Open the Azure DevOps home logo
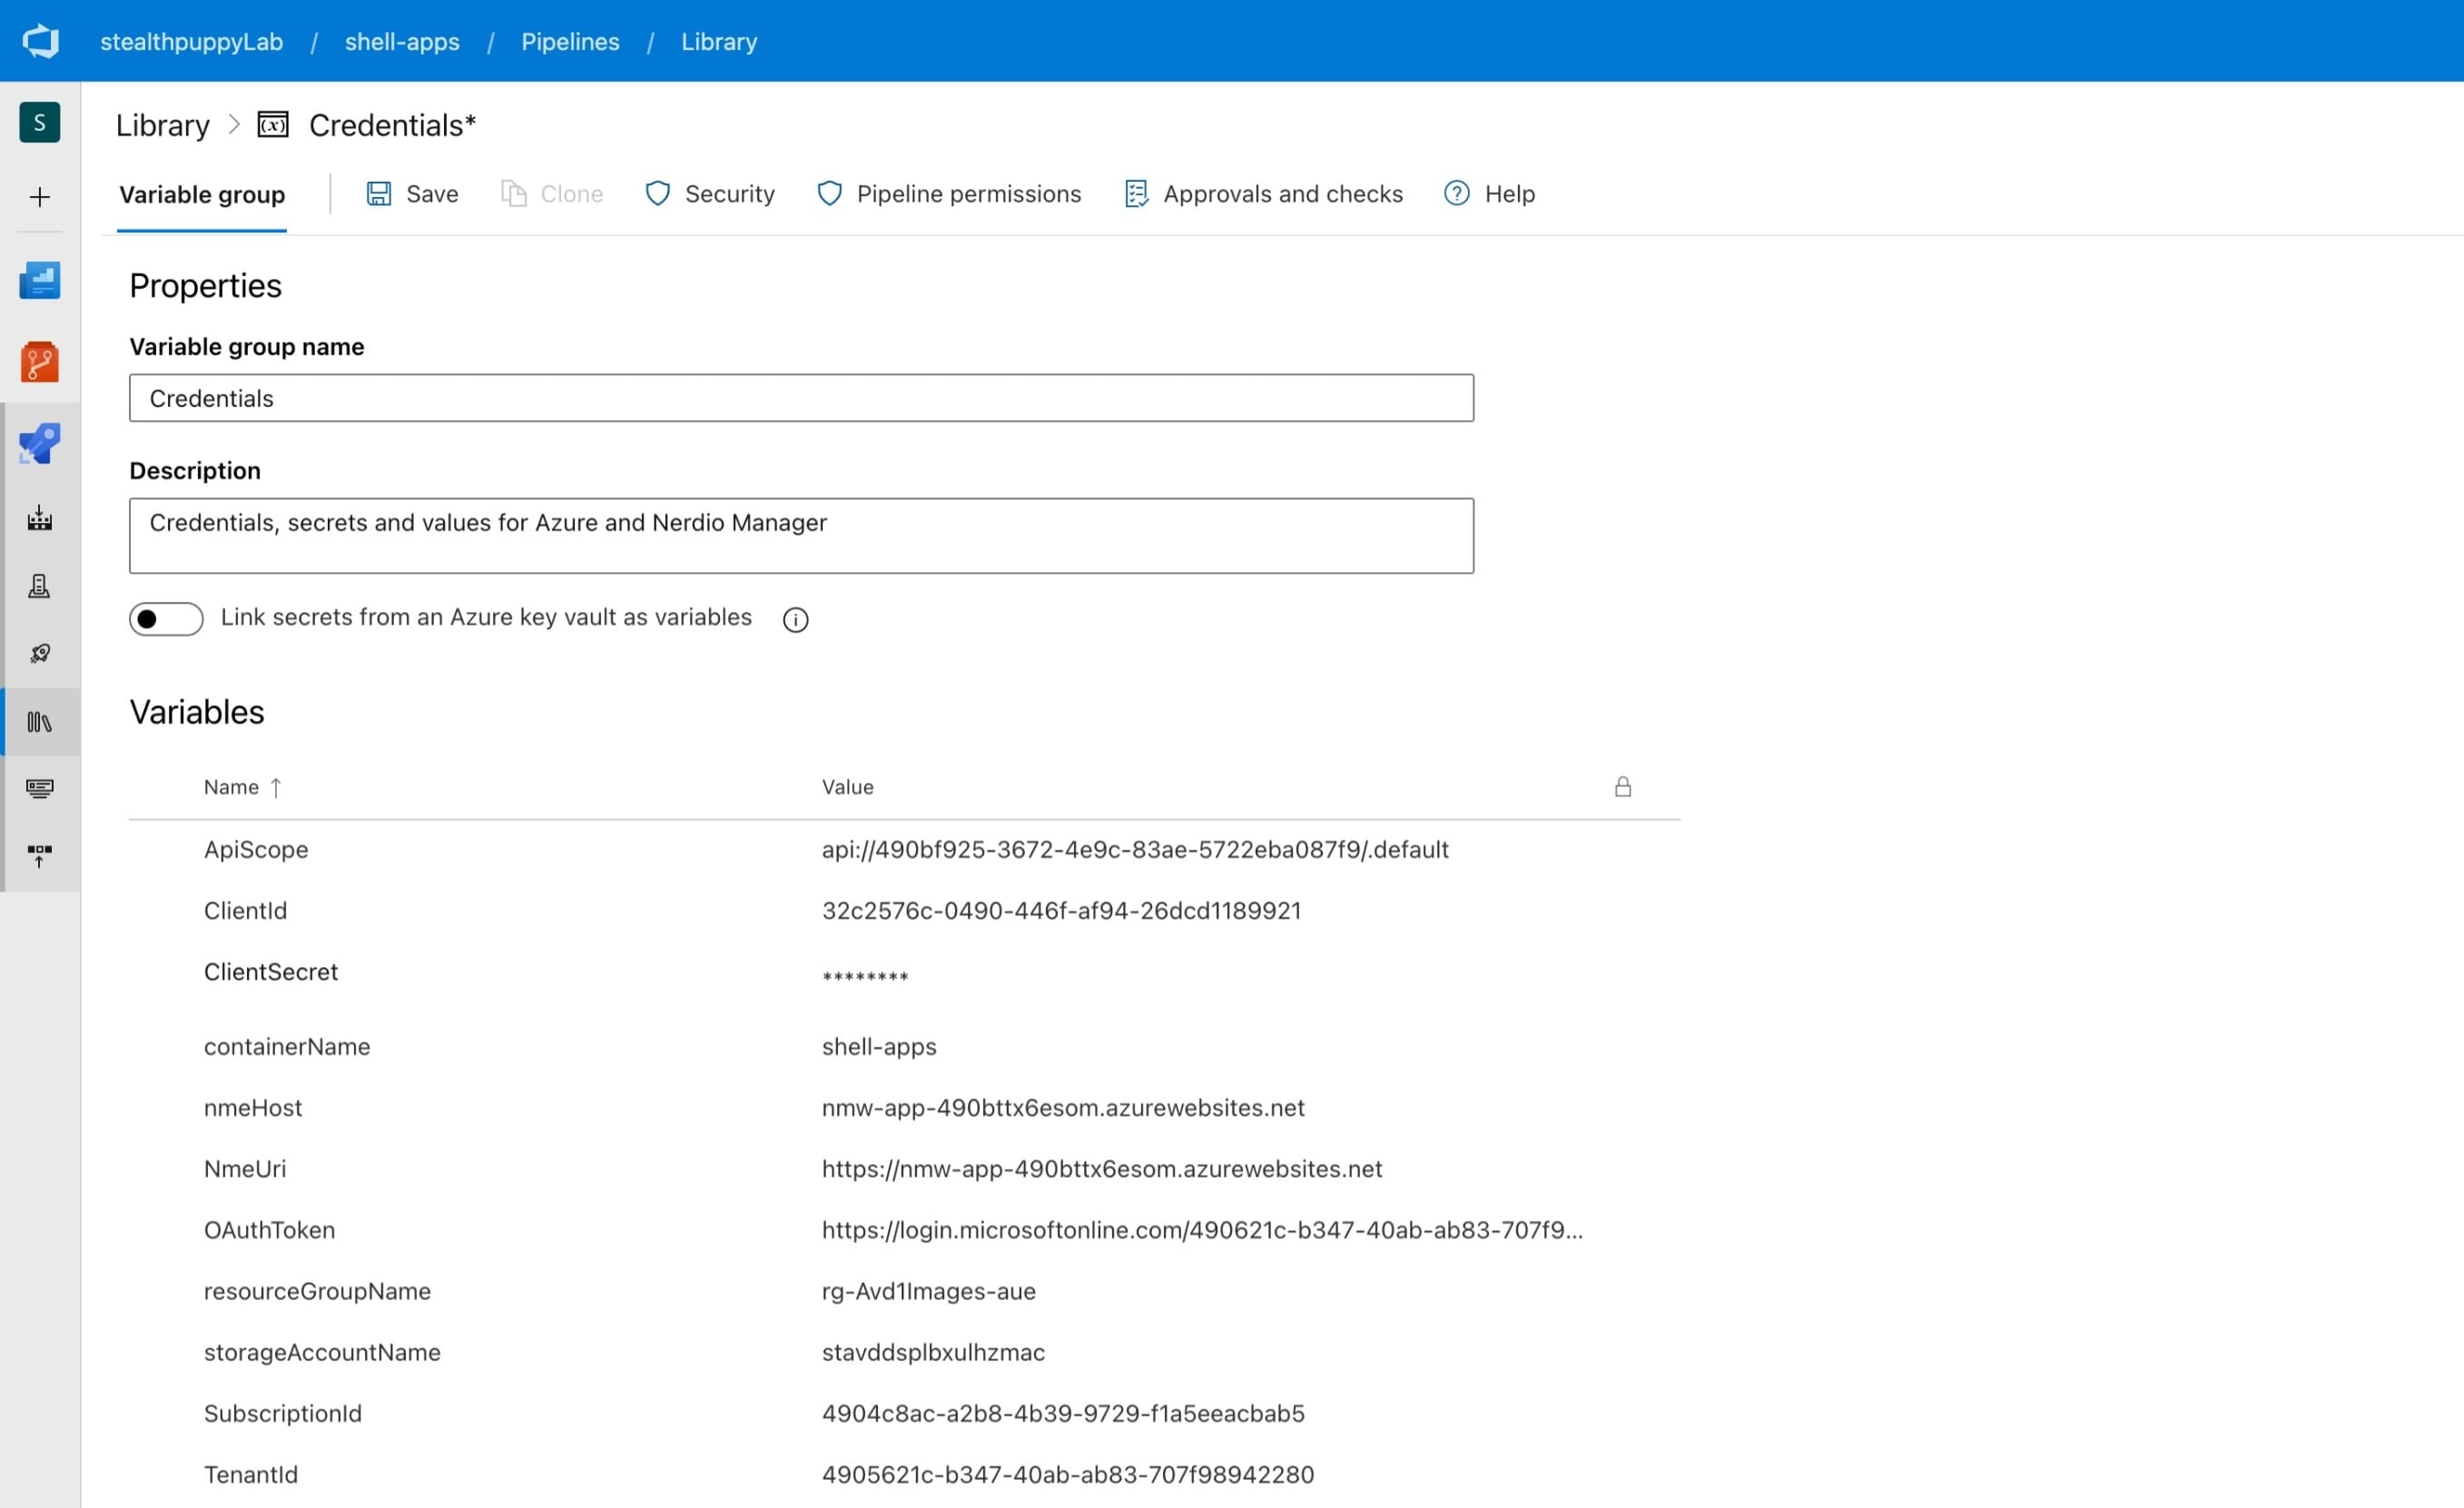The height and width of the screenshot is (1508, 2464). [40, 41]
